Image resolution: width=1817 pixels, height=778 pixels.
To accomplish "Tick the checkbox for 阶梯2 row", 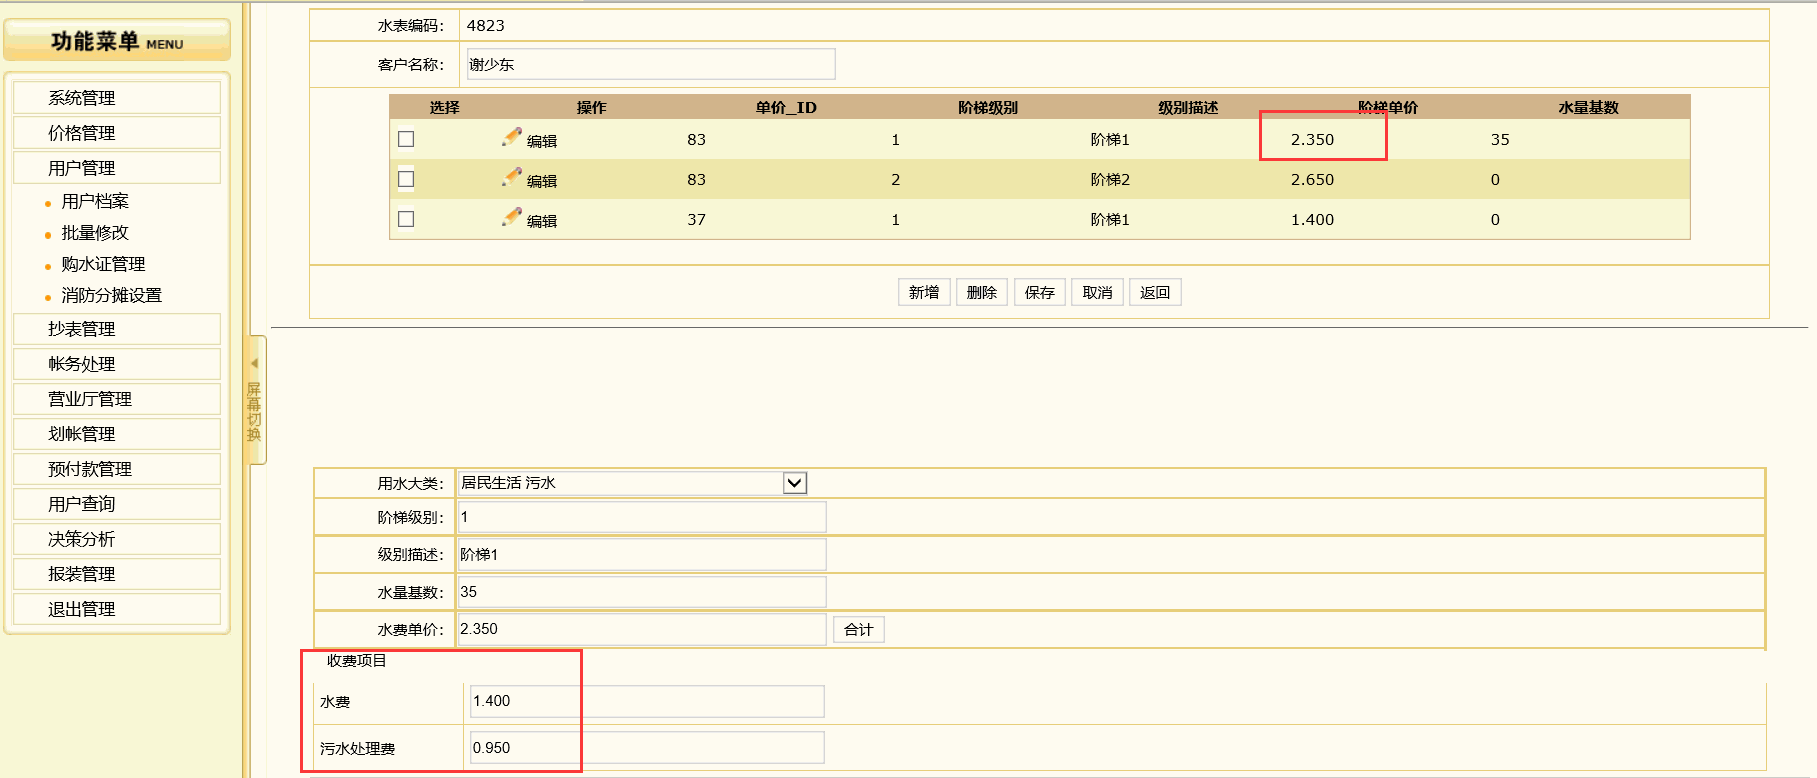I will (406, 179).
